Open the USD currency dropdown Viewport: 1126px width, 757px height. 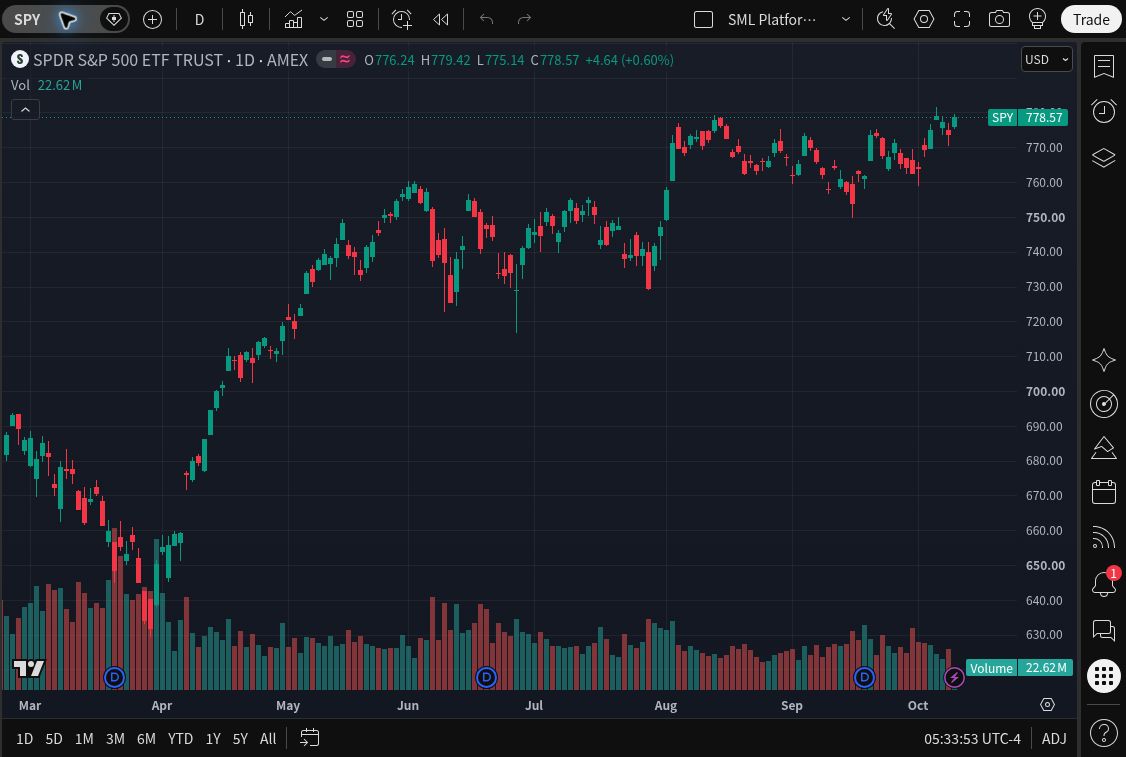click(1046, 60)
